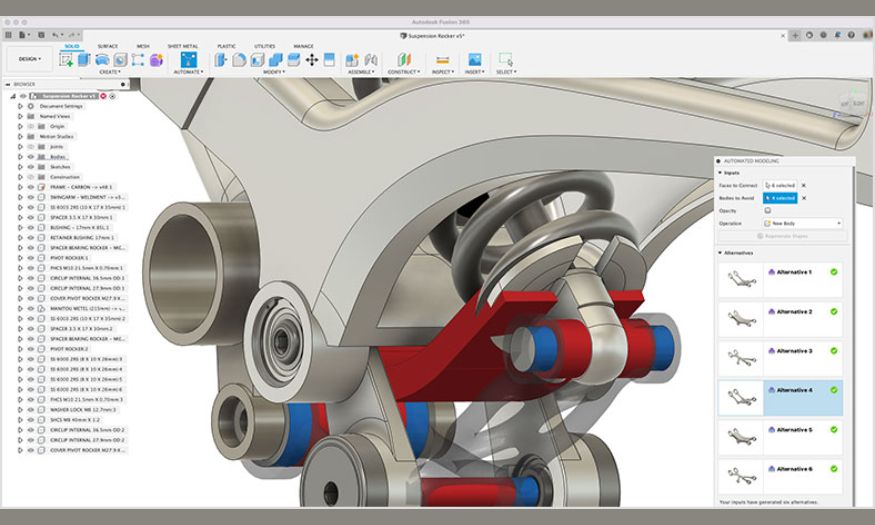Image resolution: width=875 pixels, height=525 pixels.
Task: Toggle visibility of Sketches folder
Action: tap(31, 167)
